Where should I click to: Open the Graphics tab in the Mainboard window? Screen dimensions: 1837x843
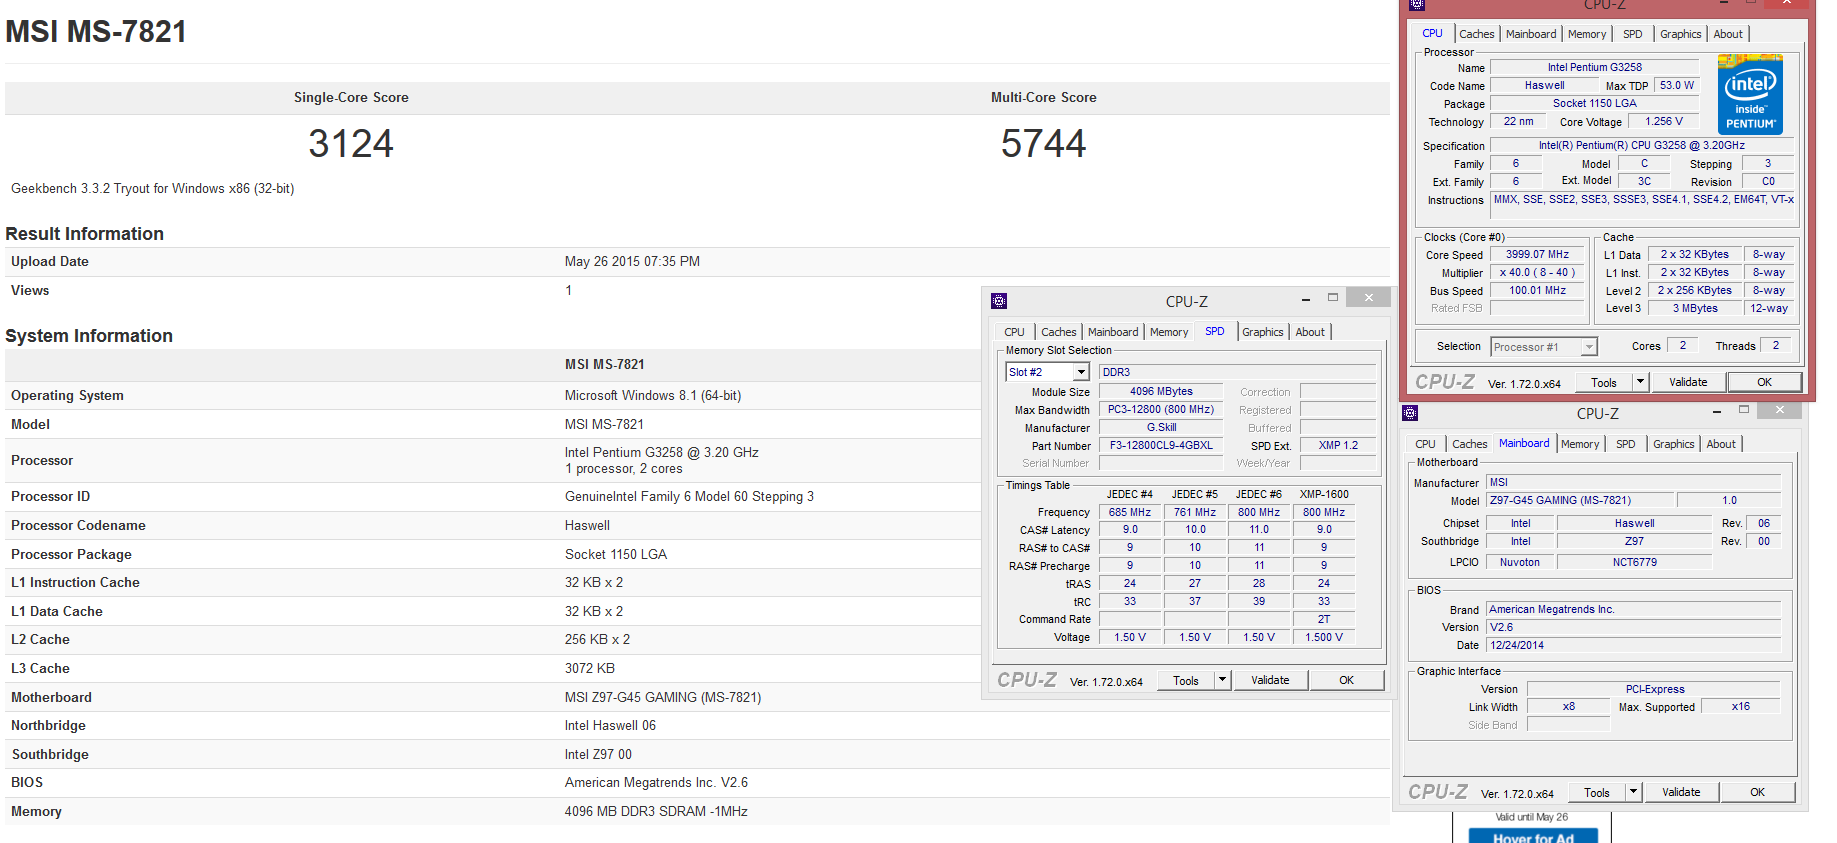[x=1674, y=444]
